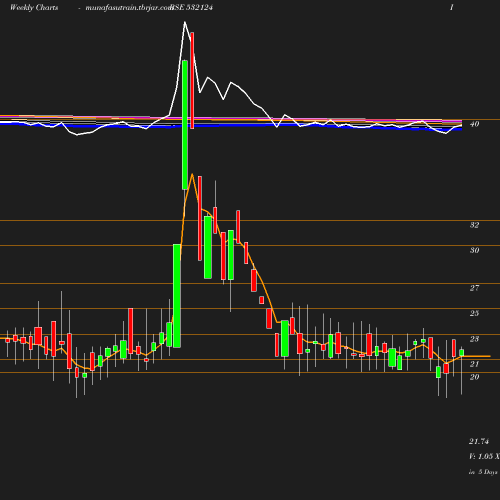The image size is (500, 500).
Task: Click the price axis label '27'
Action: coord(474,288)
